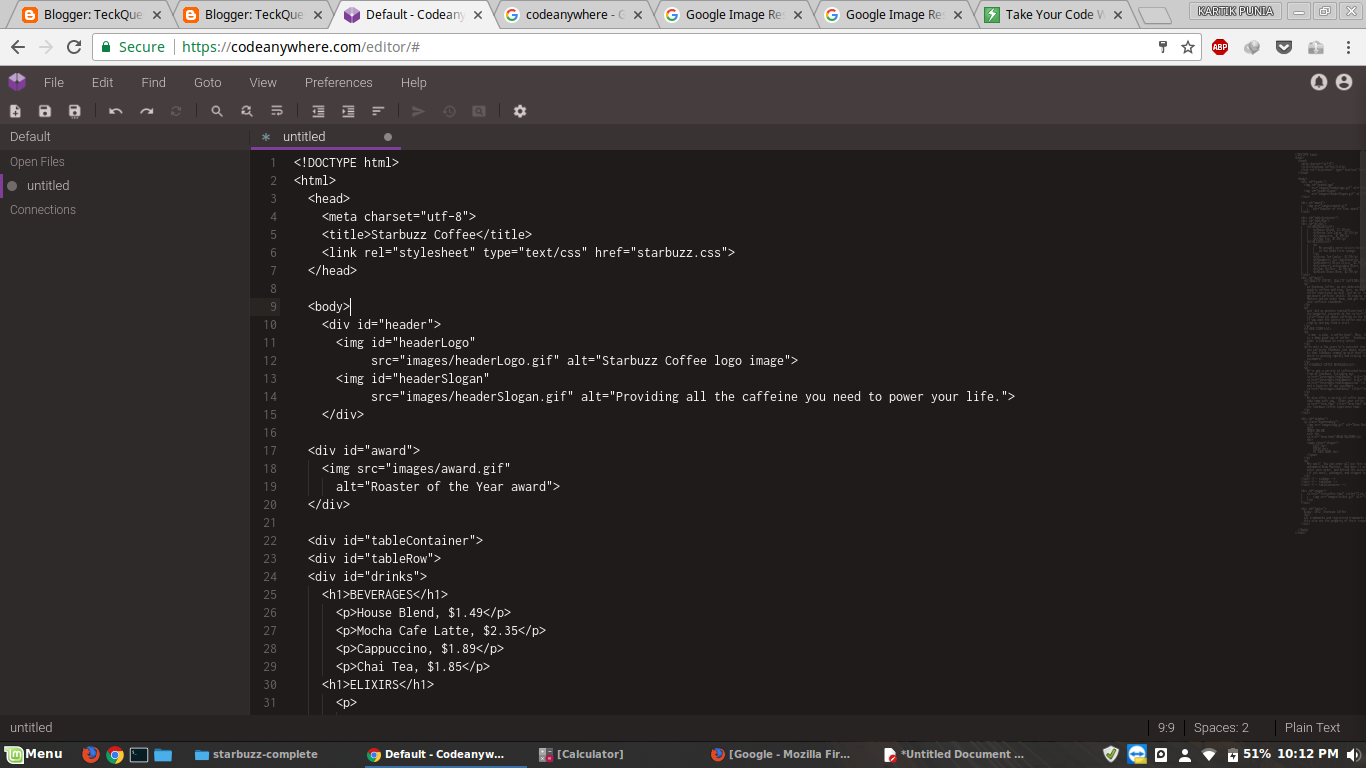Viewport: 1366px width, 768px height.
Task: Click the sort lines toolbar icon
Action: point(378,111)
